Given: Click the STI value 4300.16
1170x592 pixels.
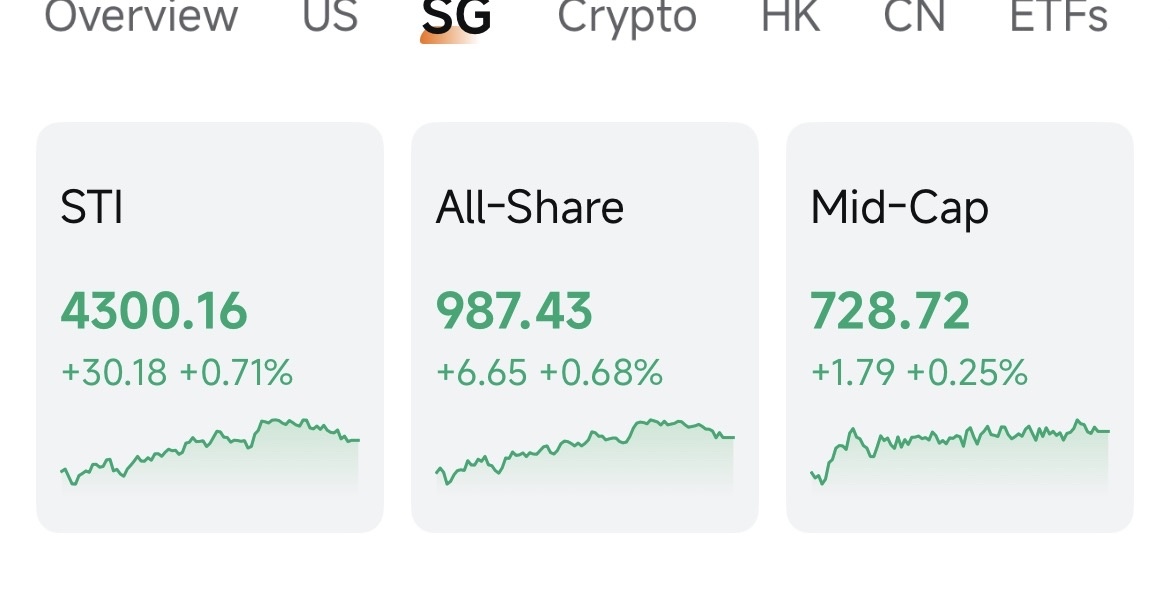Looking at the screenshot, I should tap(154, 311).
